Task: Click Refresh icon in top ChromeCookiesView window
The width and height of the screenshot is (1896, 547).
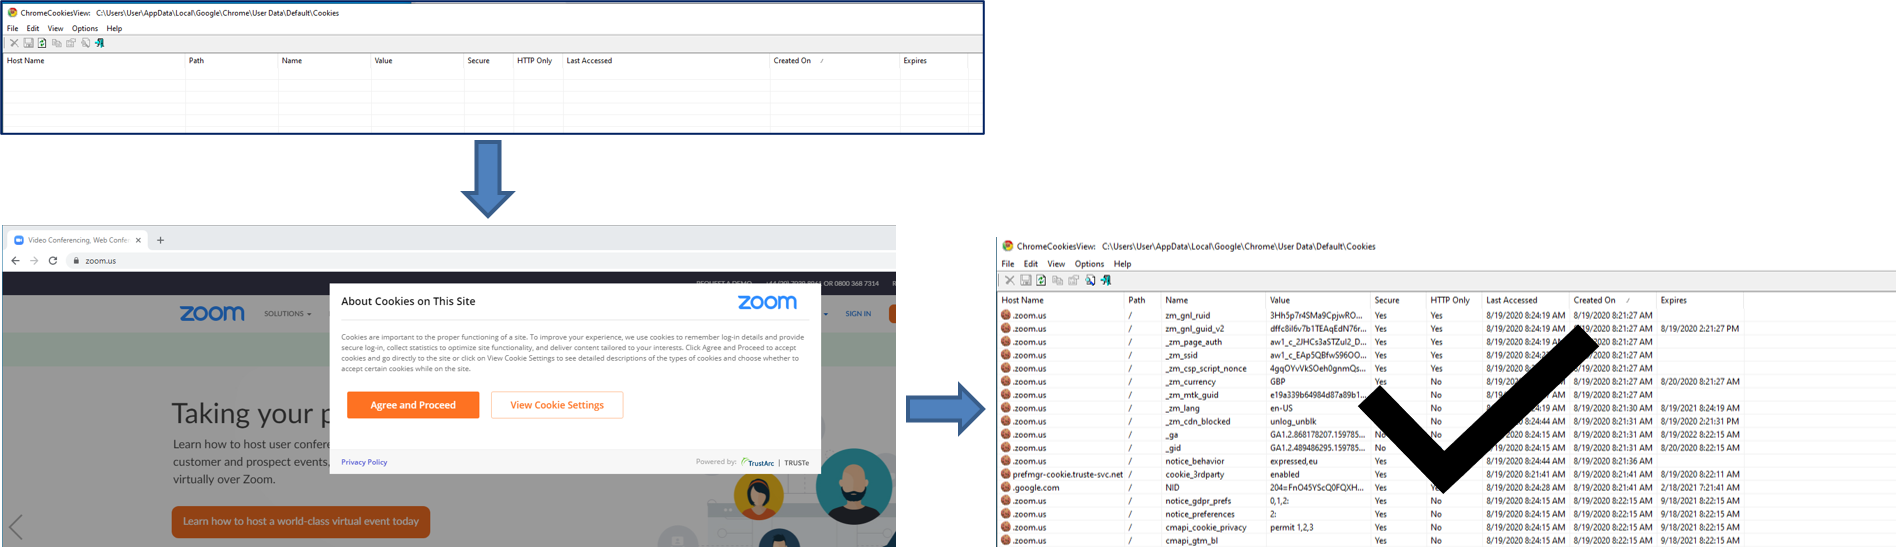Action: [x=42, y=43]
